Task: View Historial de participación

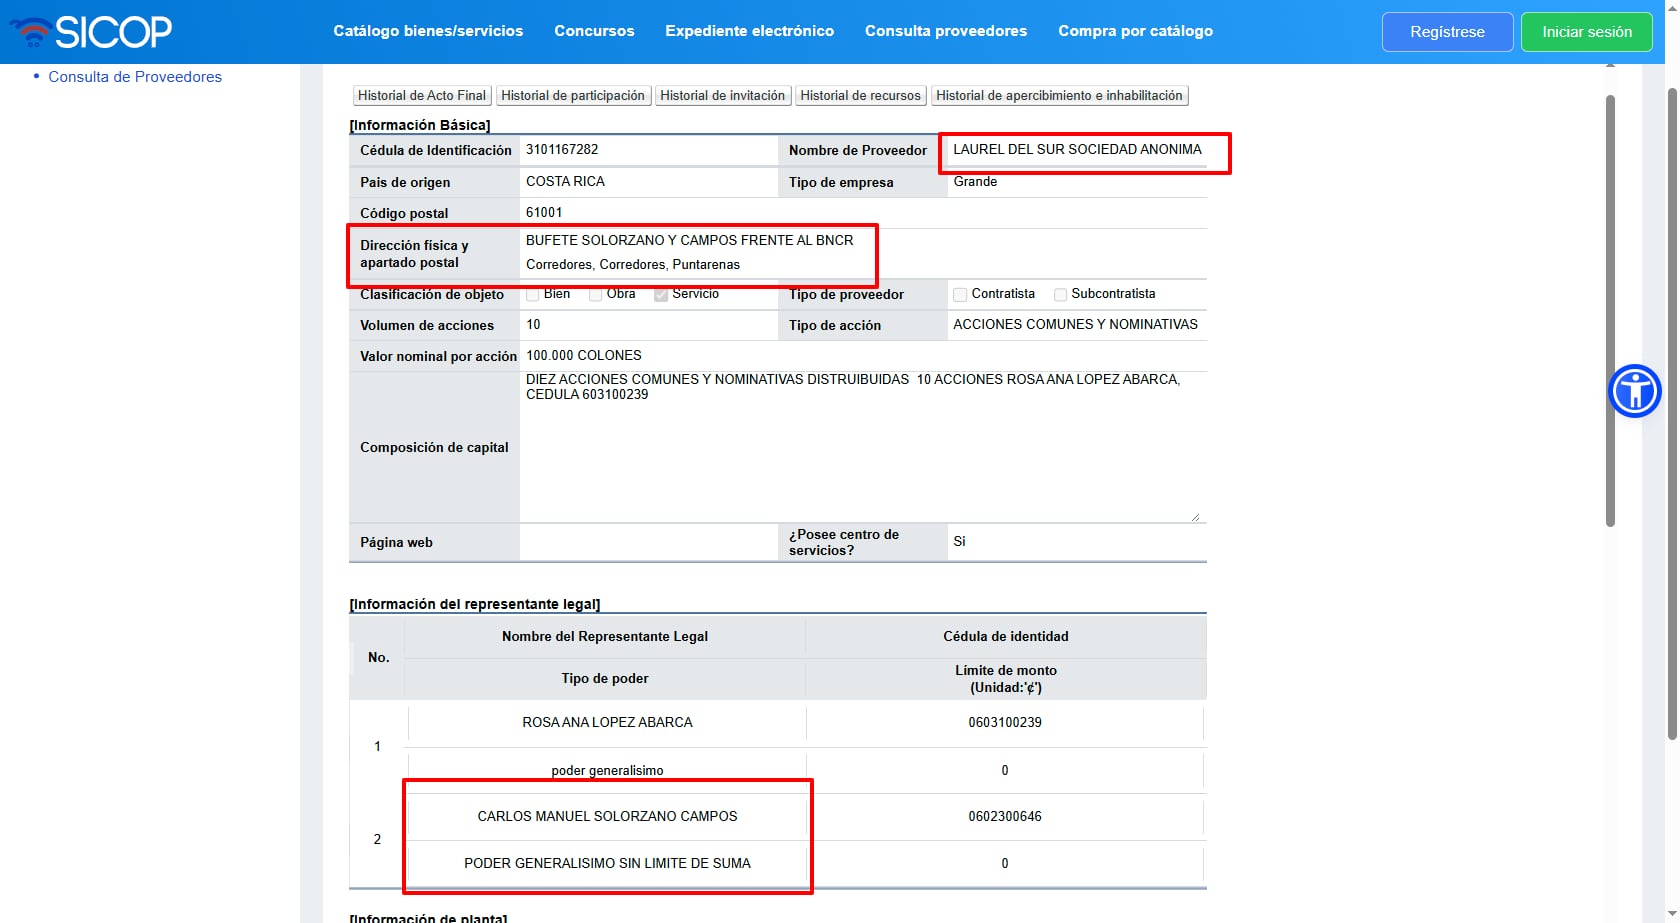Action: tap(573, 96)
